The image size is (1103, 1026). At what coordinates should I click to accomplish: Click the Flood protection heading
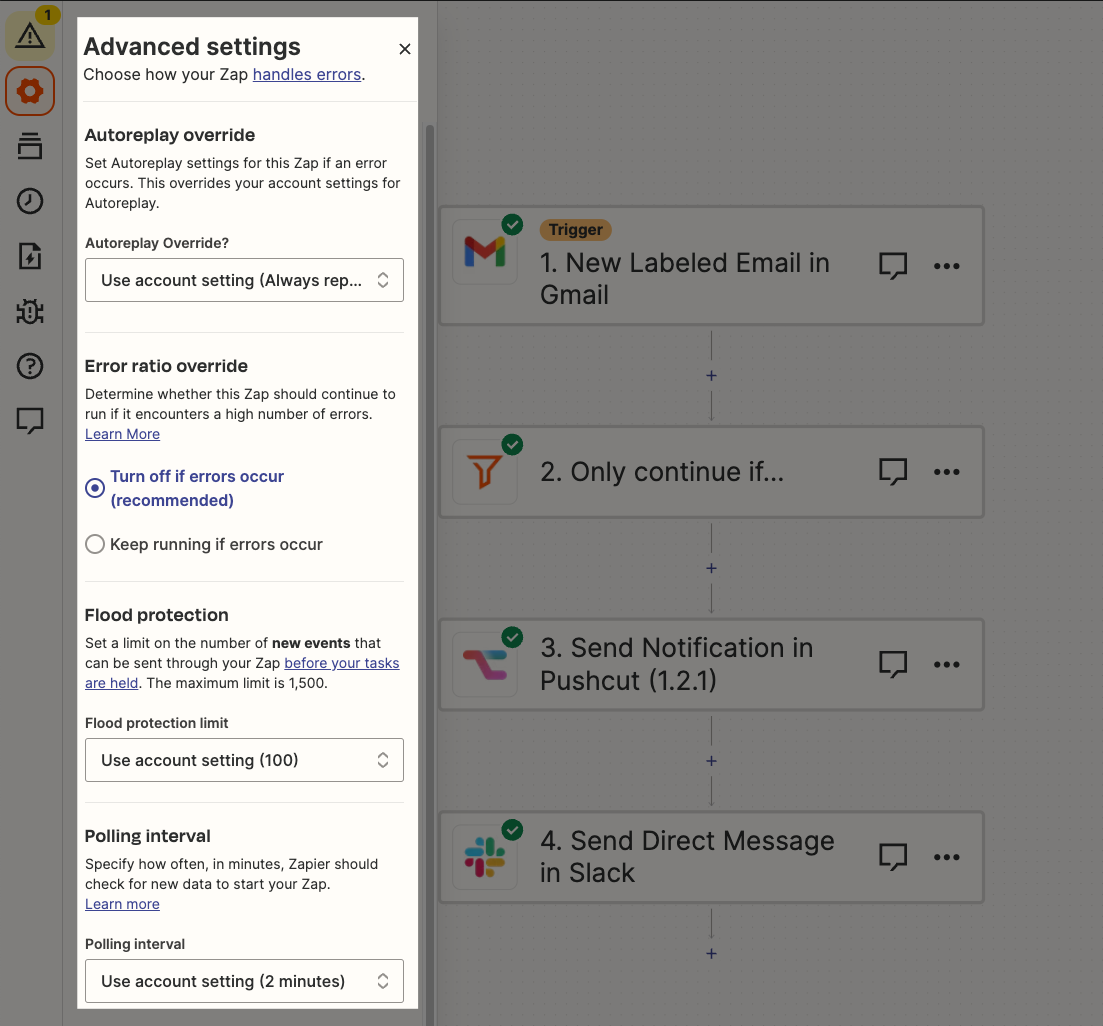pyautogui.click(x=156, y=615)
